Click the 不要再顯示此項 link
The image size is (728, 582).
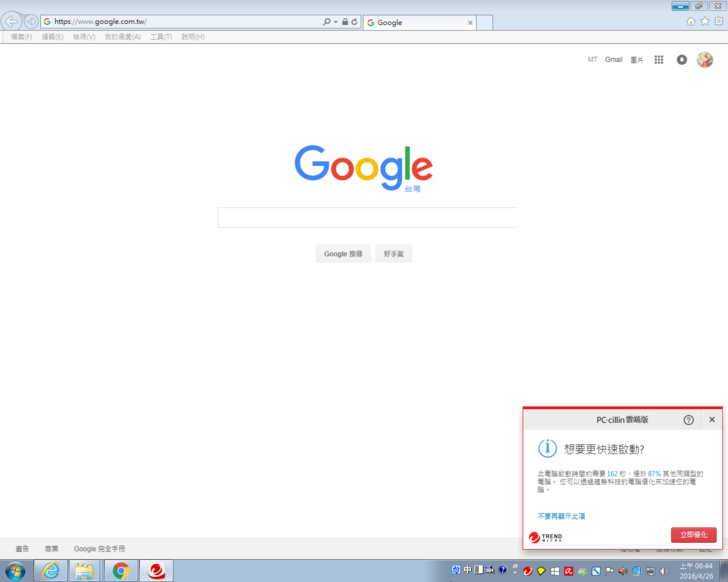tap(561, 516)
